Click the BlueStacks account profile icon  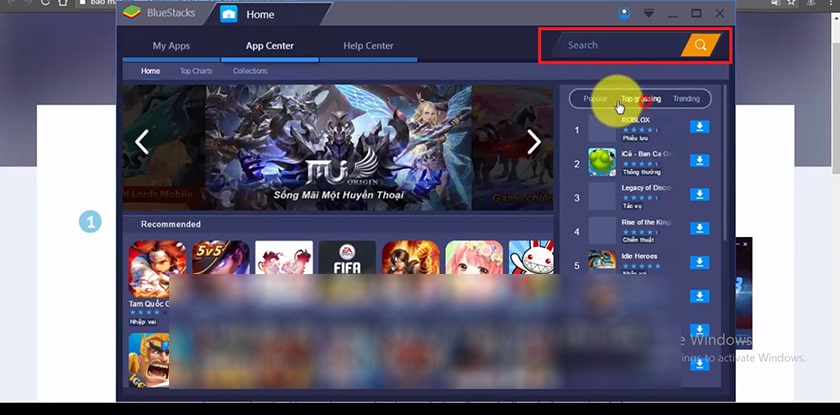[625, 14]
